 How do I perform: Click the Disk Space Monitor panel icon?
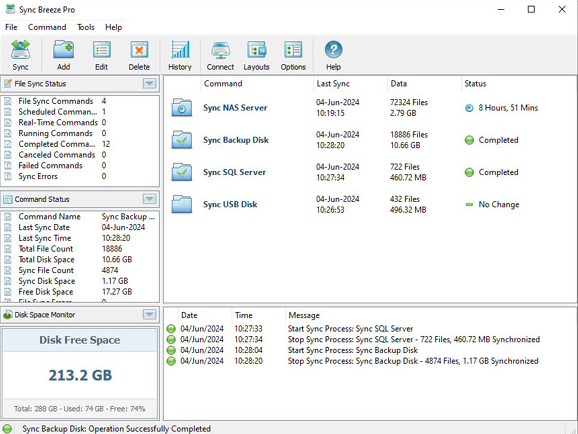[x=8, y=315]
